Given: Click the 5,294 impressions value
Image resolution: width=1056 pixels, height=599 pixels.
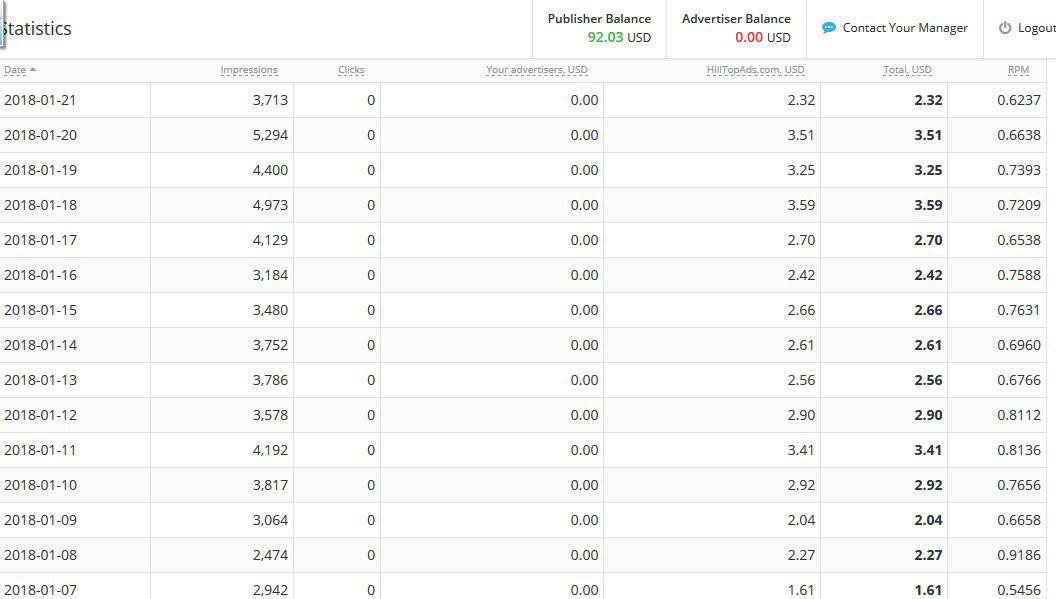Looking at the screenshot, I should pos(270,135).
